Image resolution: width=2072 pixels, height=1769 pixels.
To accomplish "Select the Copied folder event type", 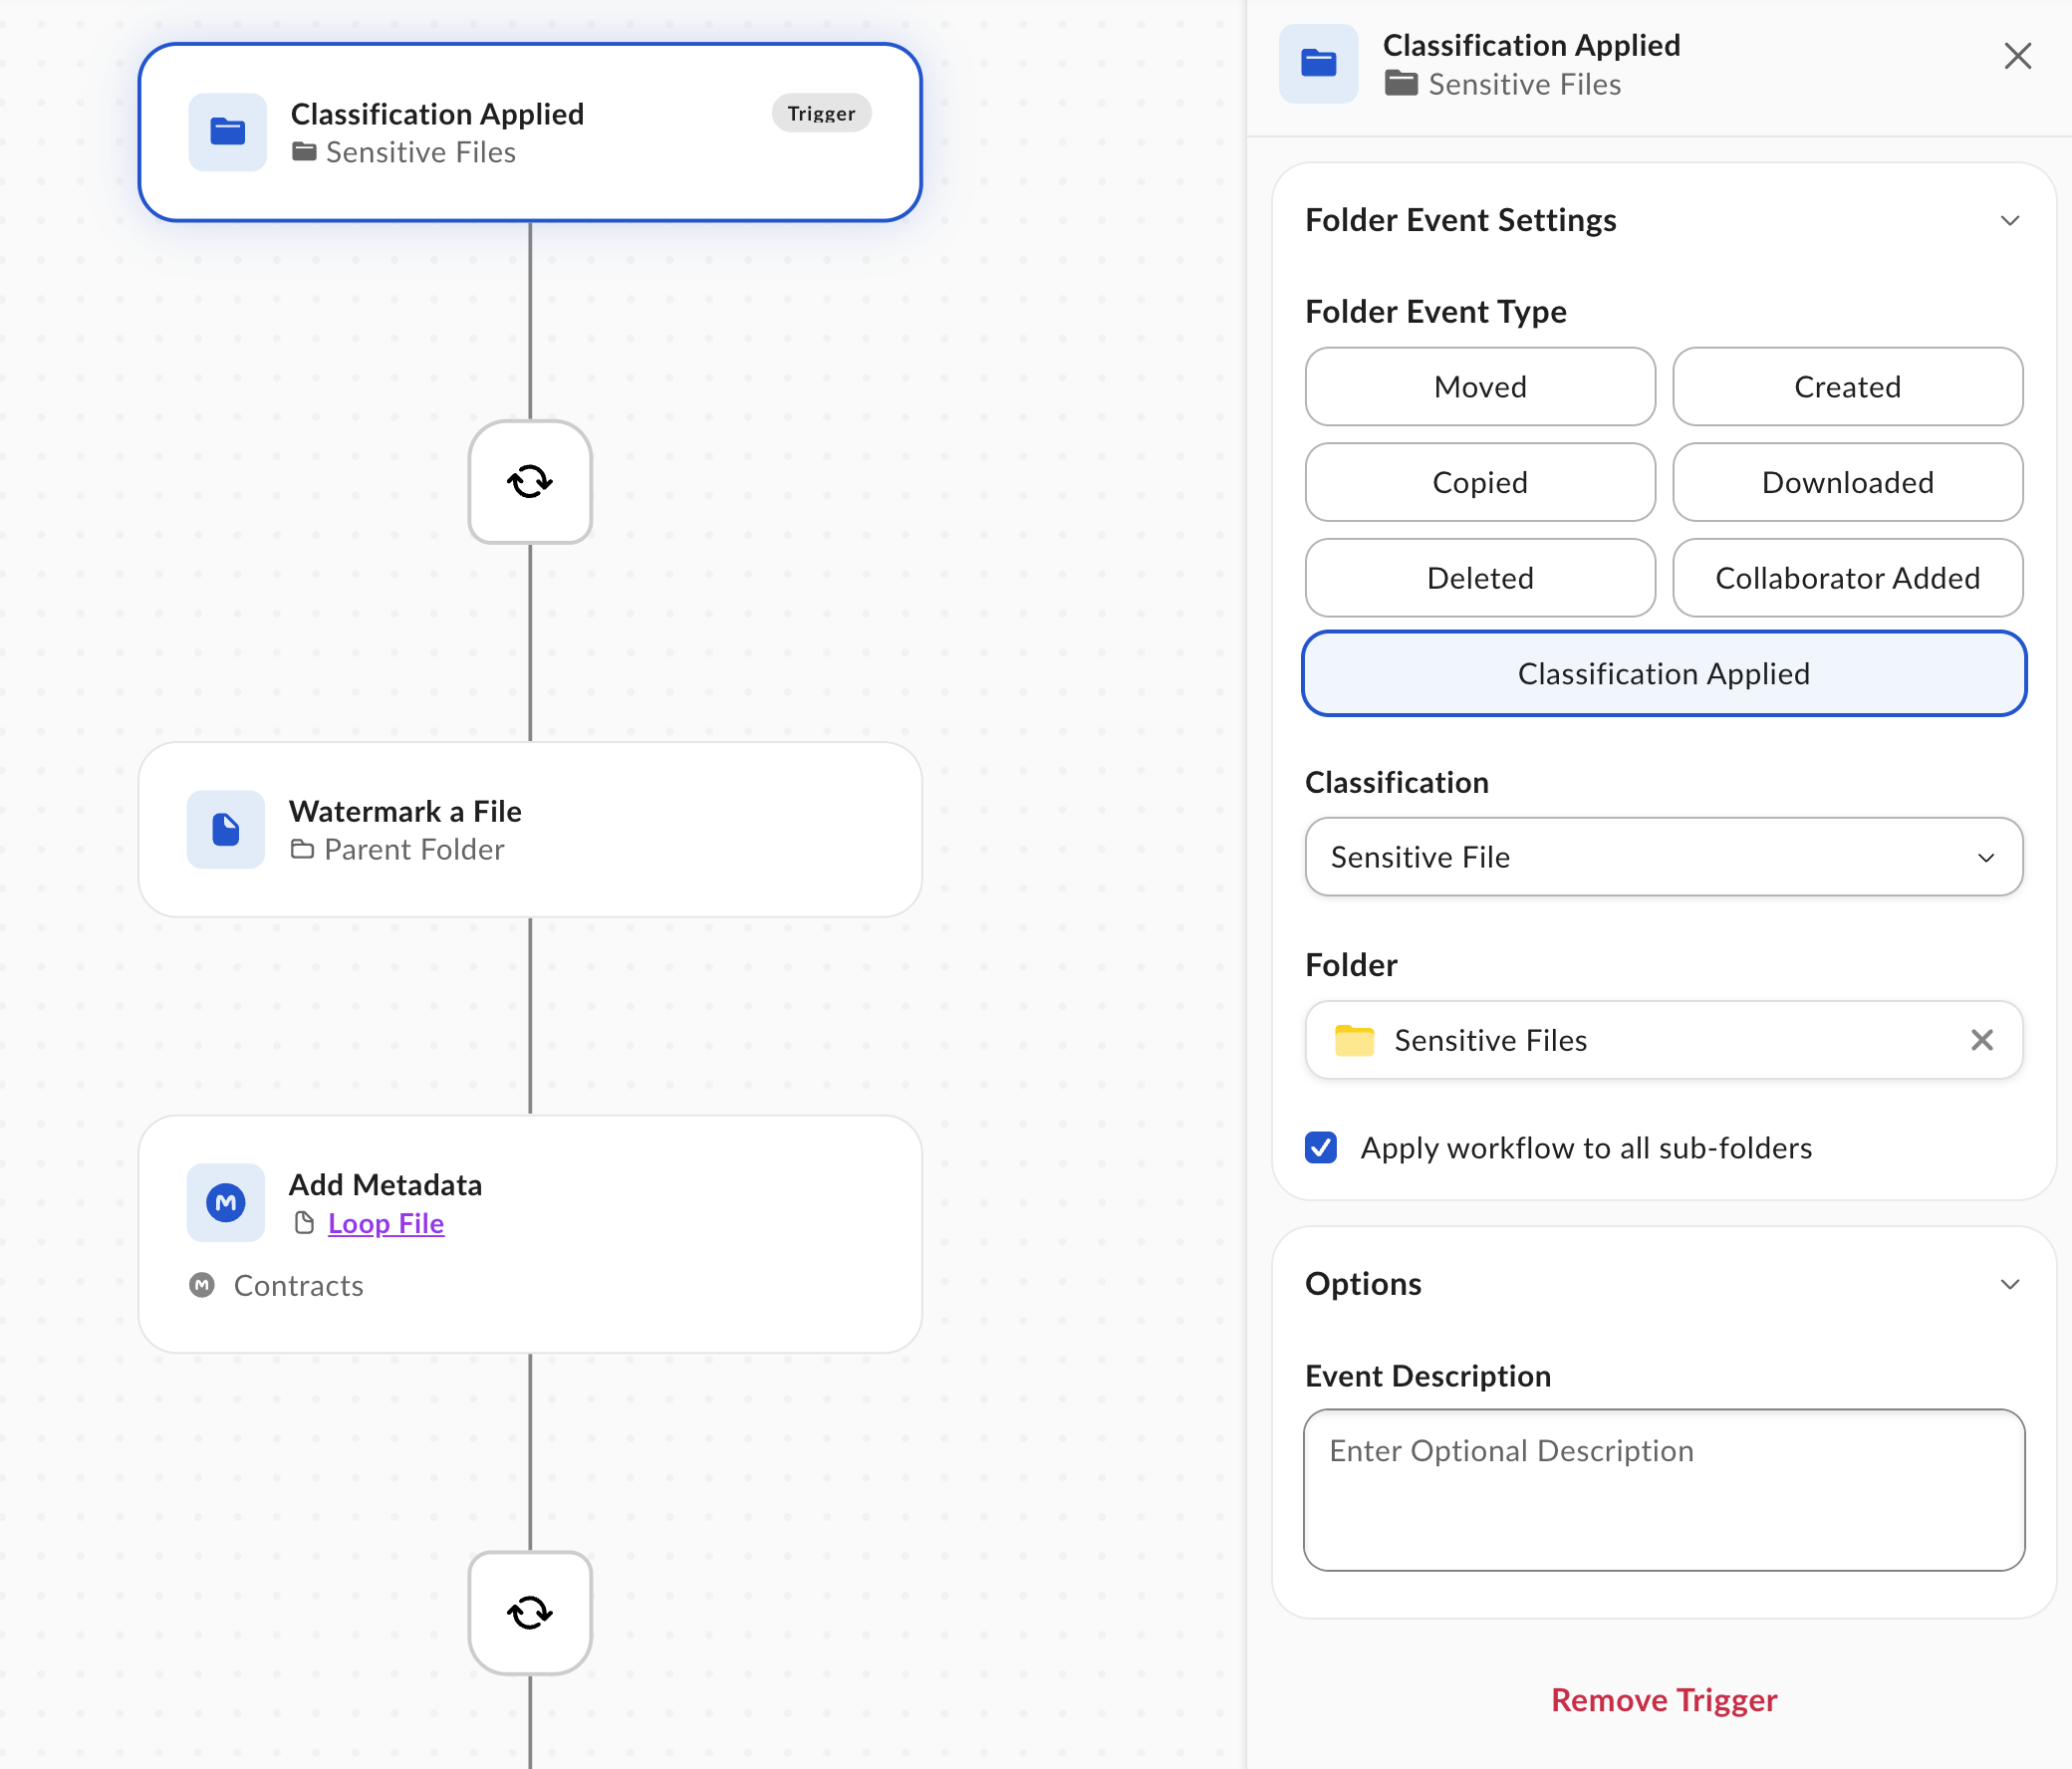I will (1480, 482).
